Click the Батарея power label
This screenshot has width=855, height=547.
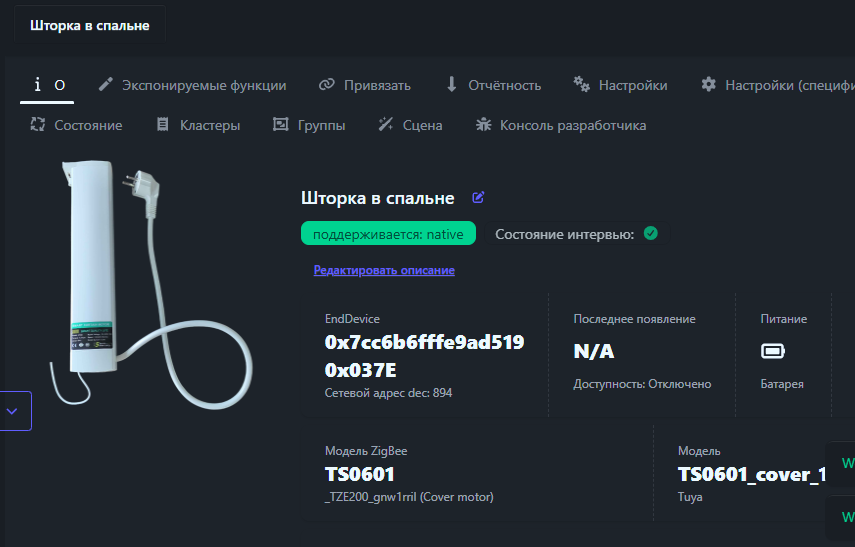click(x=782, y=384)
